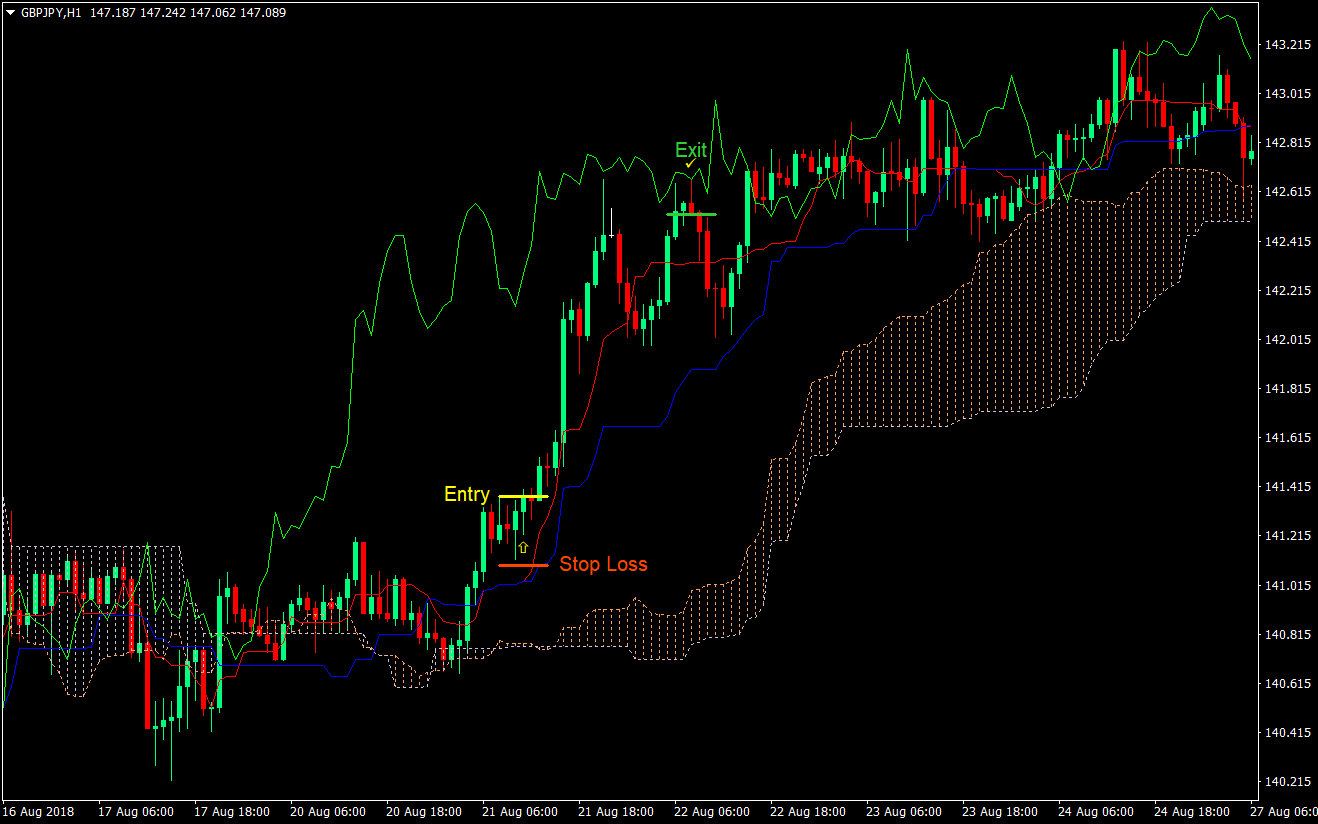Select the yellow Entry horizontal line
Screen dimensions: 1318x824
coord(519,497)
